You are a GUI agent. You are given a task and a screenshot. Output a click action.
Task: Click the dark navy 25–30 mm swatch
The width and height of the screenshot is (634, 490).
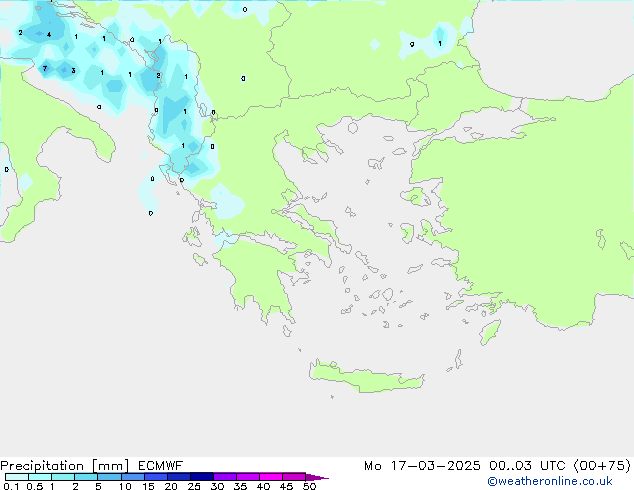click(x=201, y=477)
